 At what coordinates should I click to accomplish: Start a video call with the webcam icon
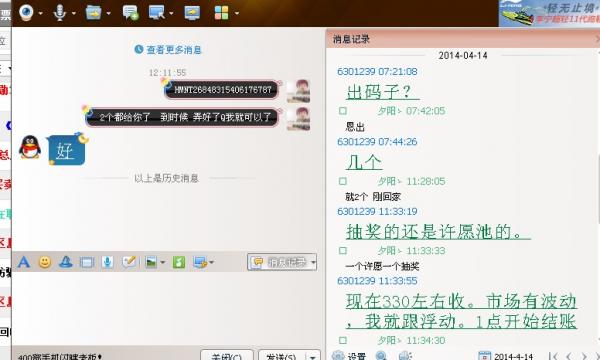click(26, 13)
